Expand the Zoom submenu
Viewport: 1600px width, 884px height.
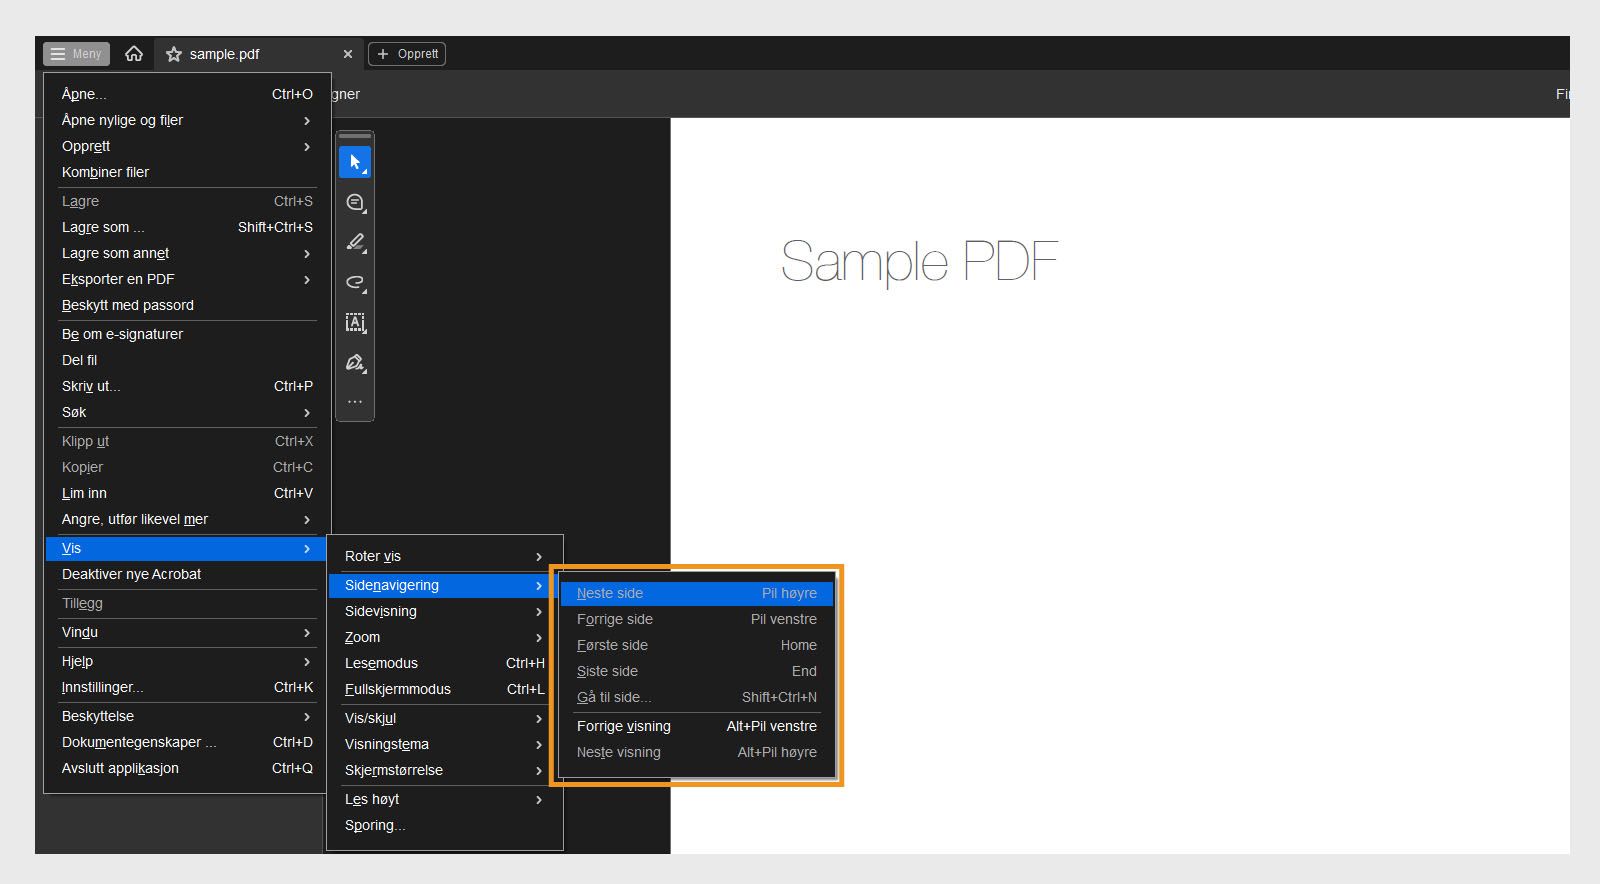coord(444,637)
